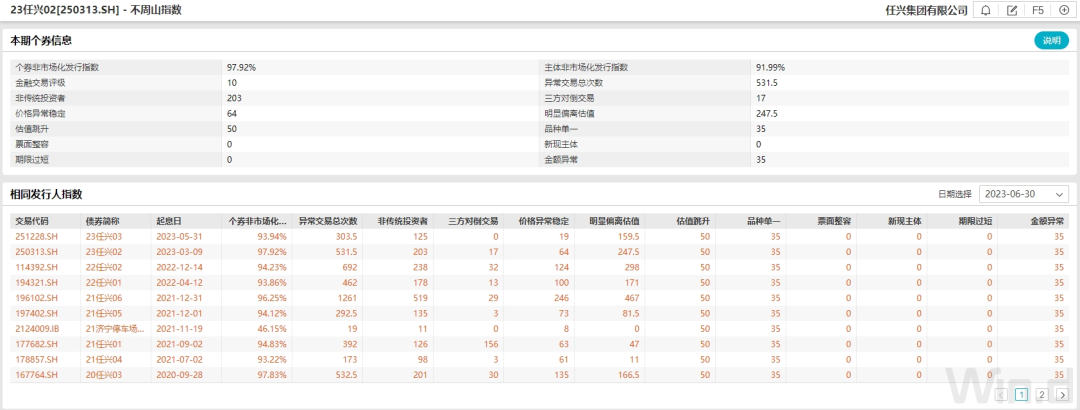Click the 主体非市场化发行指数 value 91.99%
This screenshot has width=1080, height=410.
[770, 68]
